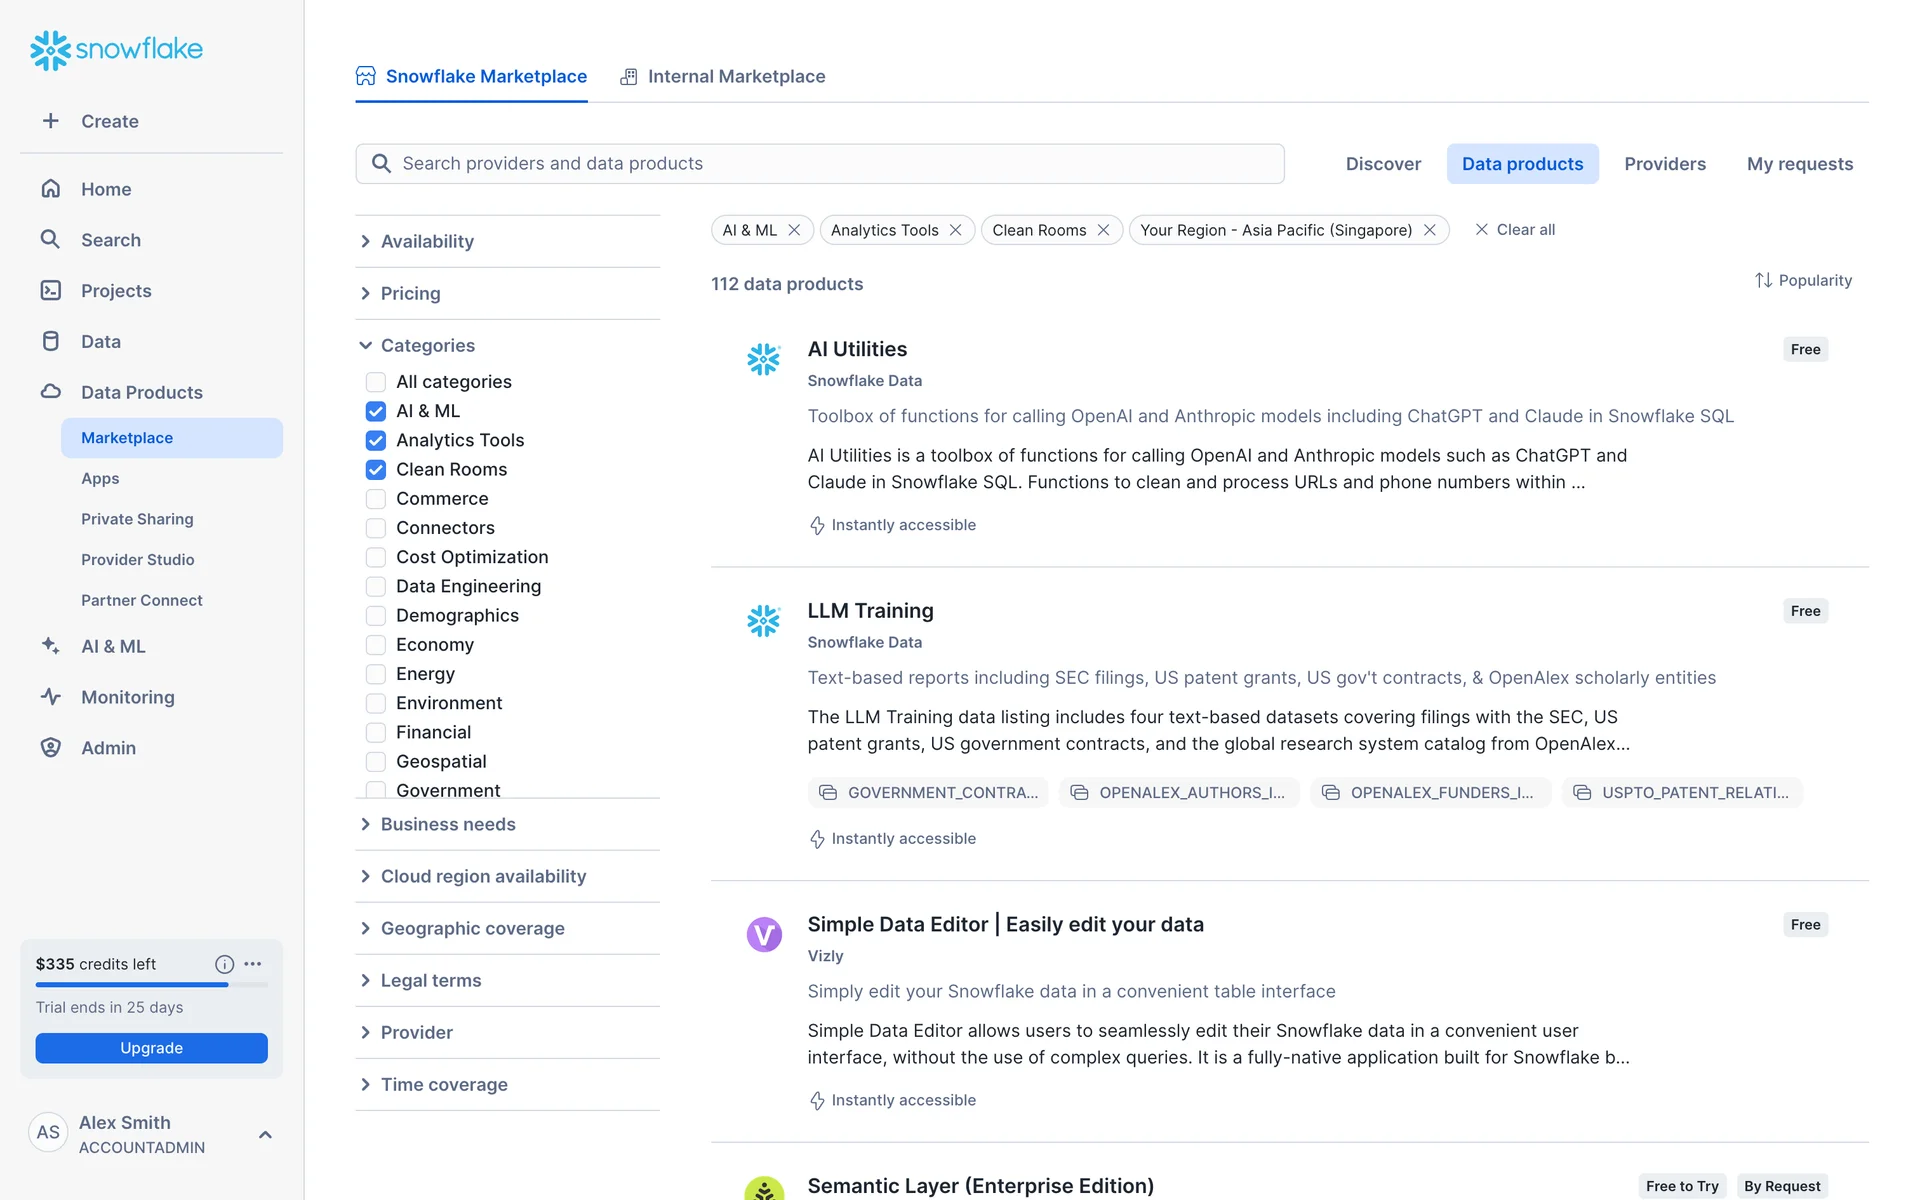Check the Financial category checkbox
The height and width of the screenshot is (1200, 1920).
pos(376,733)
